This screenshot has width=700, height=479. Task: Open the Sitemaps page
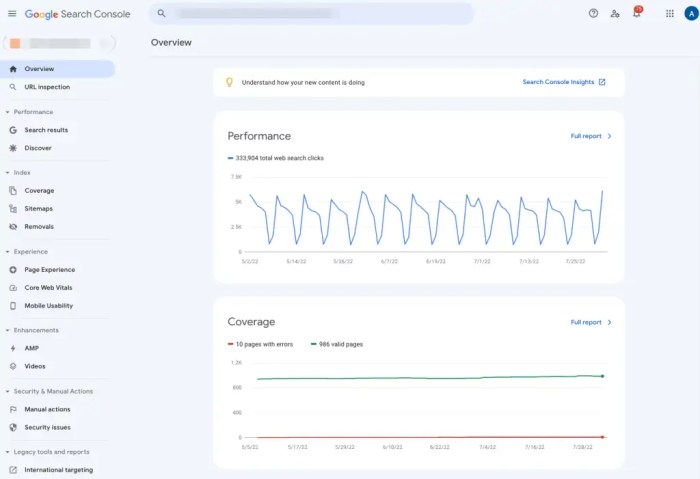pos(38,208)
